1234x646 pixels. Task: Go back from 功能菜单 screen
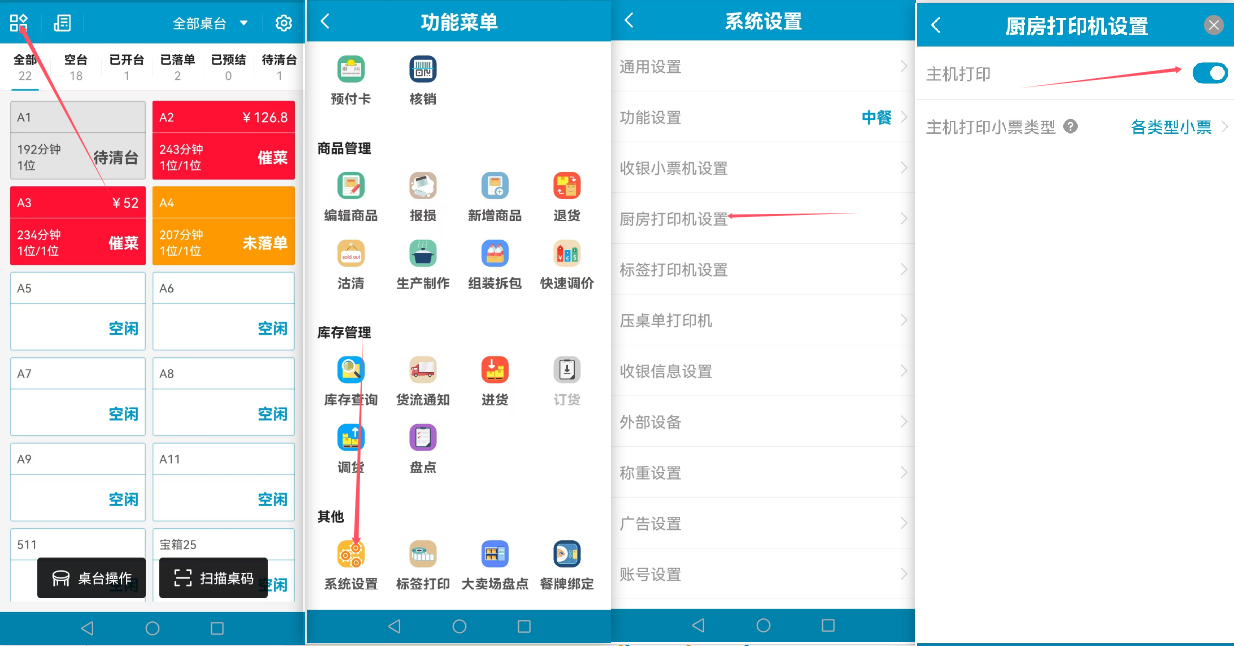click(x=325, y=21)
